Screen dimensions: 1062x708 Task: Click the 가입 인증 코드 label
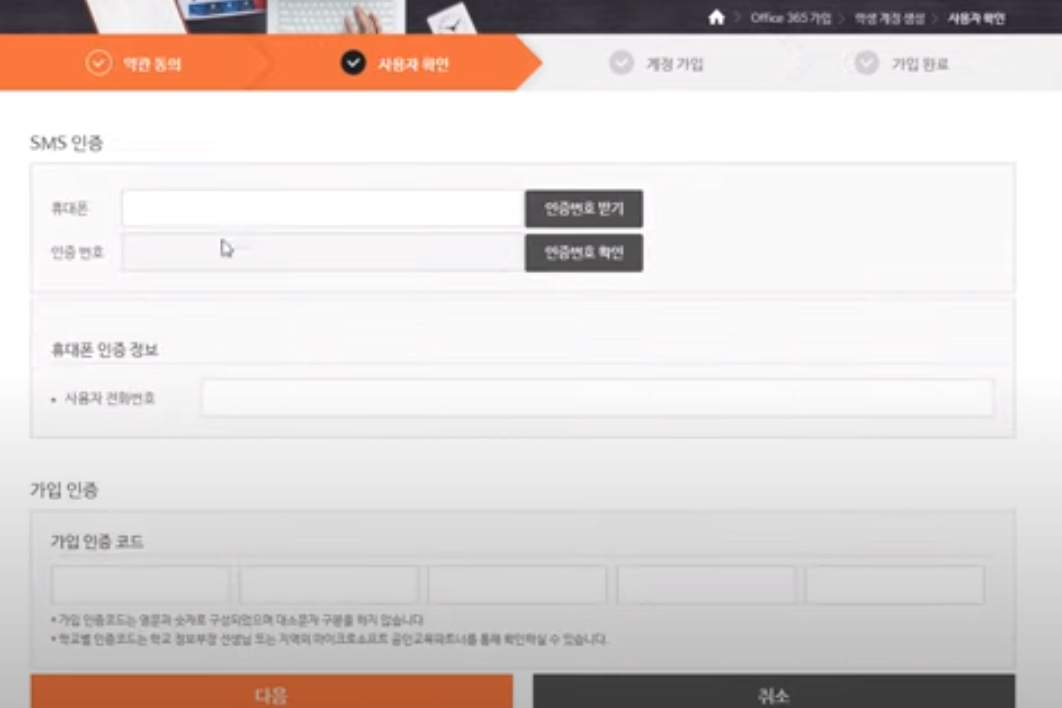pos(97,541)
